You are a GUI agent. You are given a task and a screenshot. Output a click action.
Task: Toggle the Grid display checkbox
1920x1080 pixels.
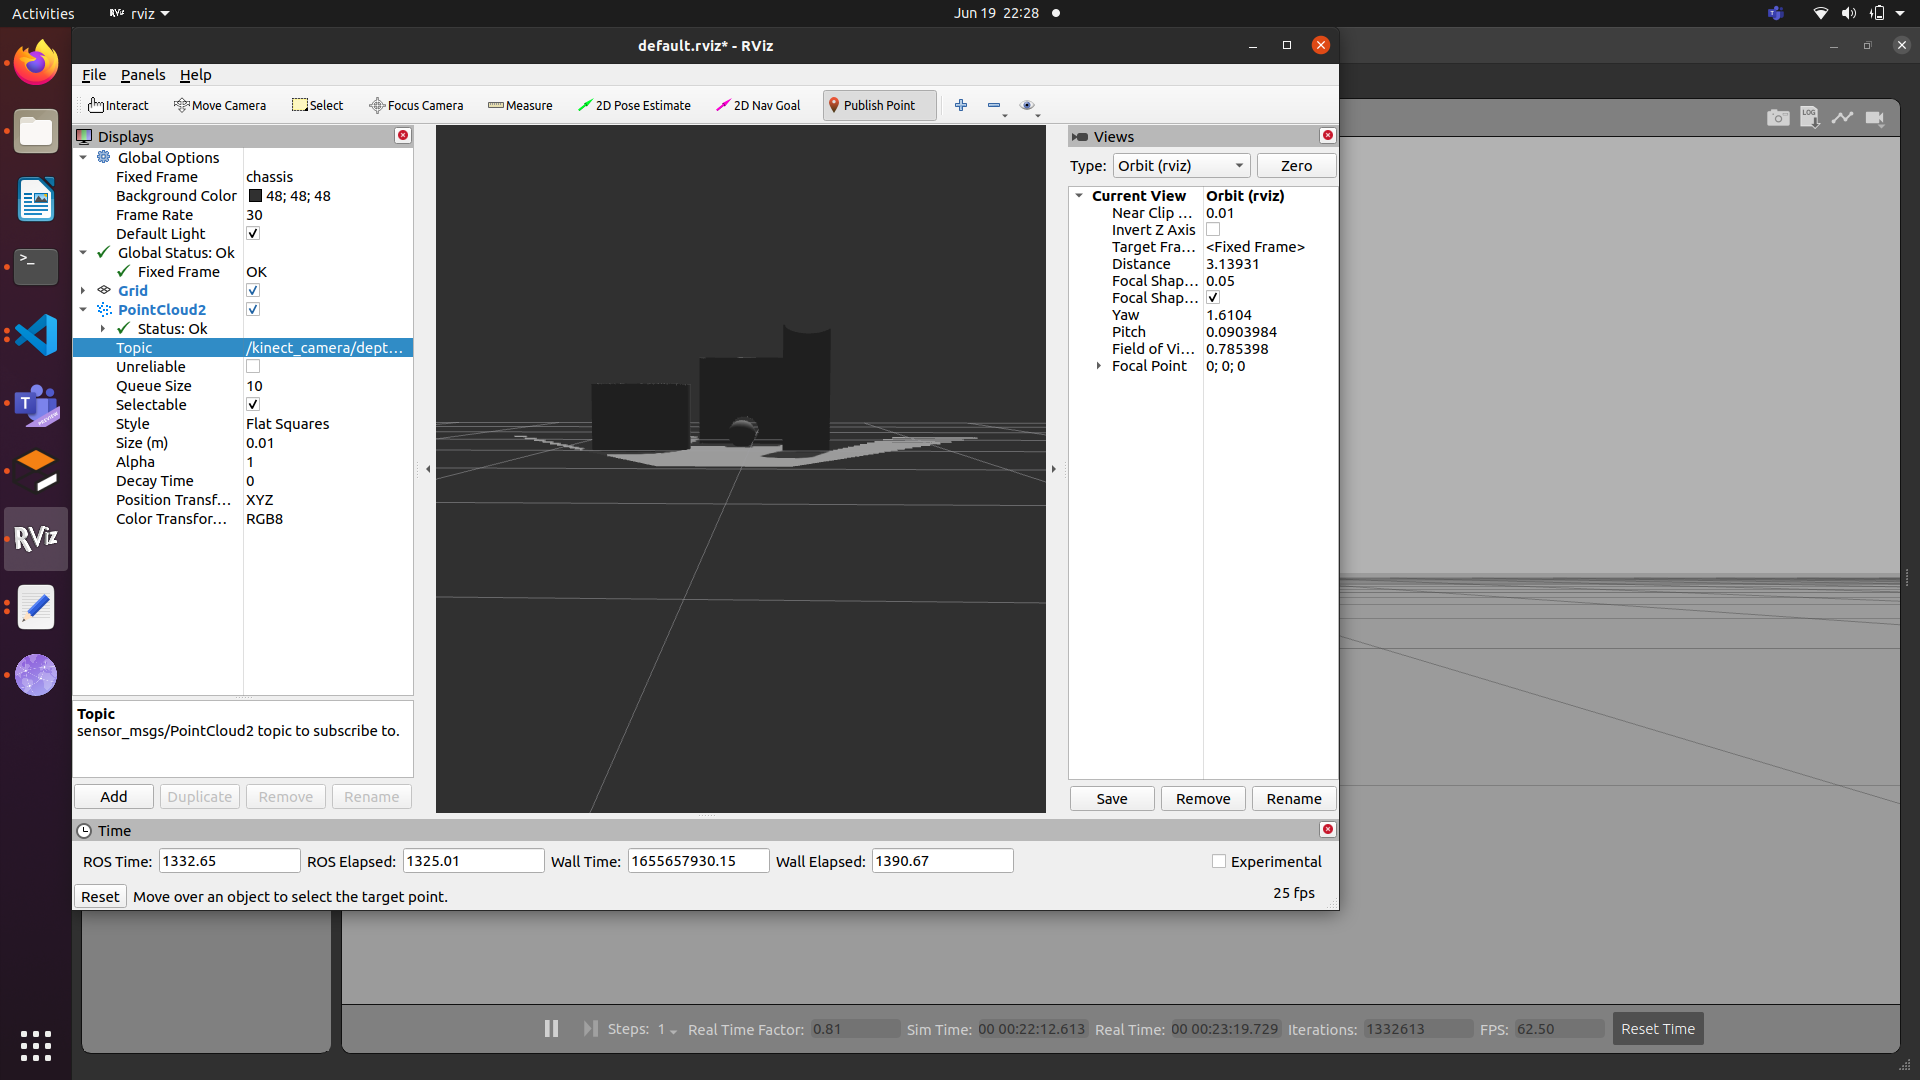pyautogui.click(x=253, y=291)
